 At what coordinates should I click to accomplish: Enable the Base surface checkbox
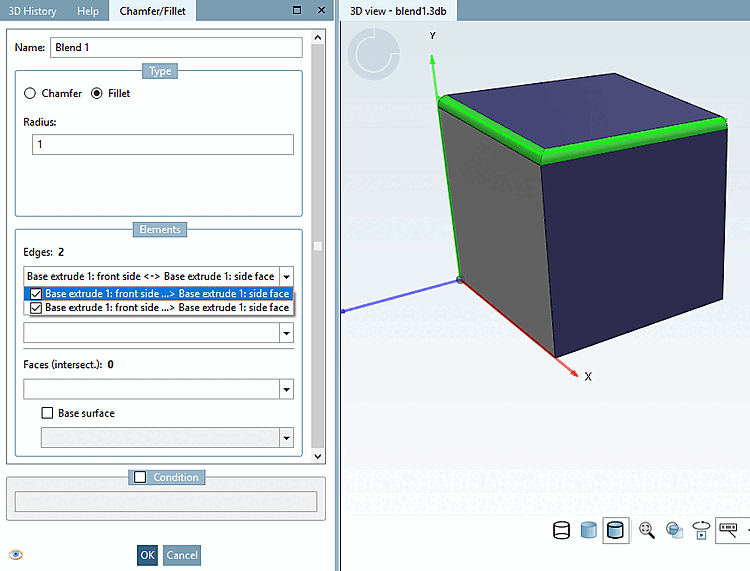pyautogui.click(x=47, y=413)
